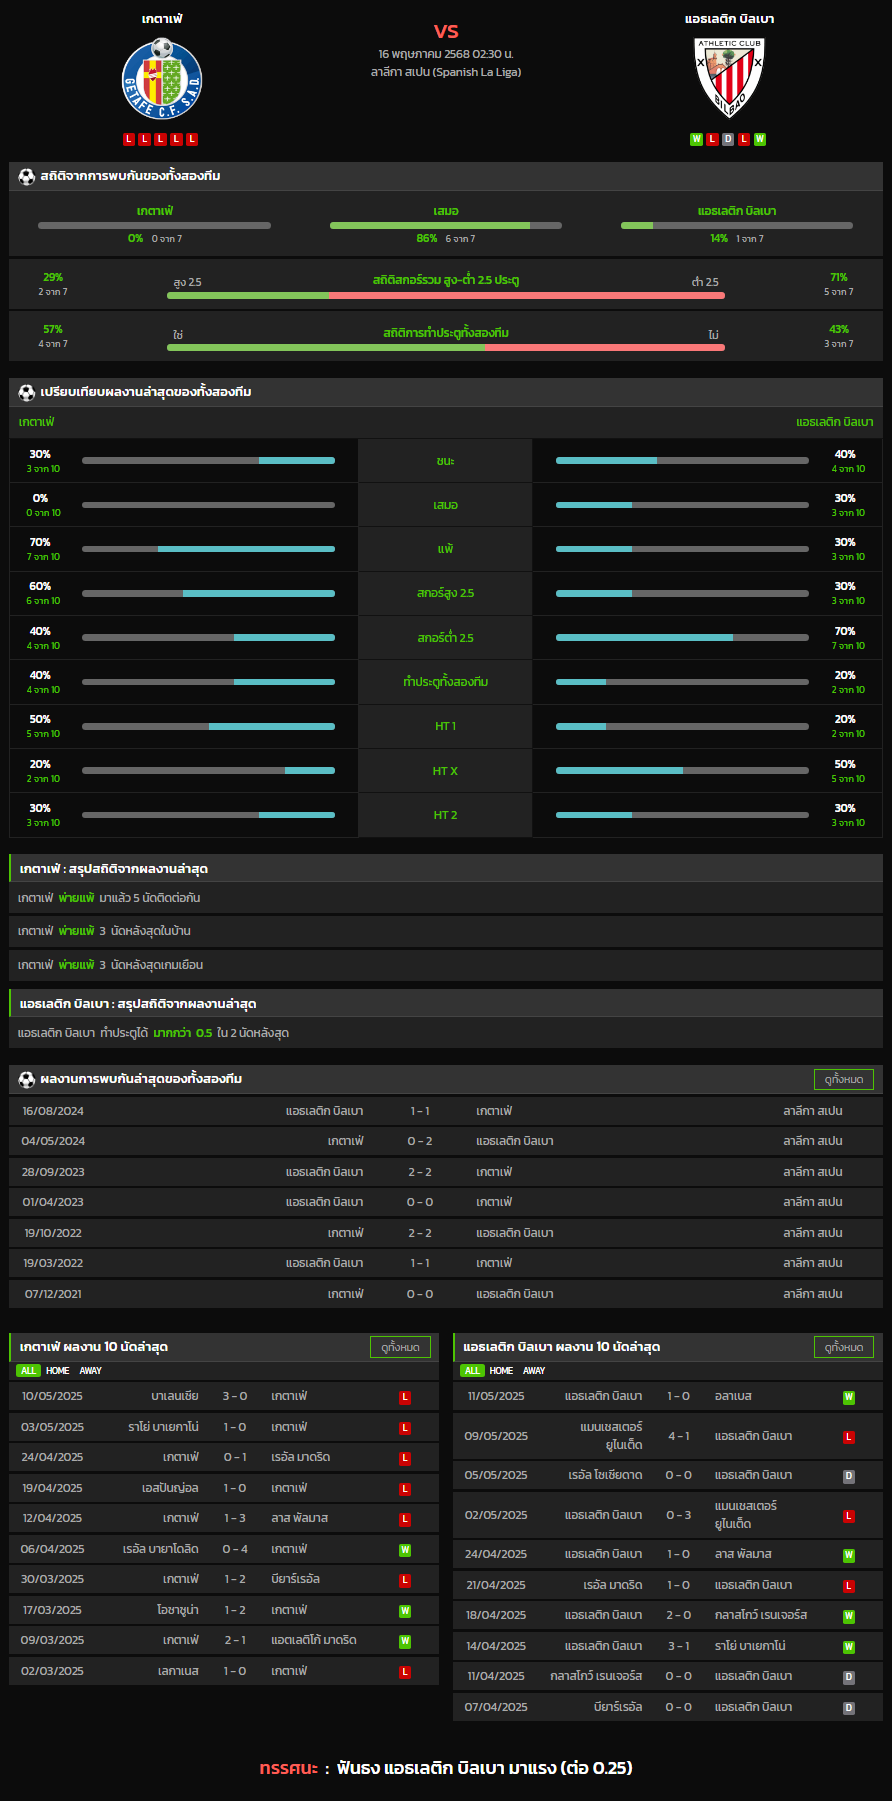
Task: Click the Getafe C.F. club crest
Action: [162, 79]
